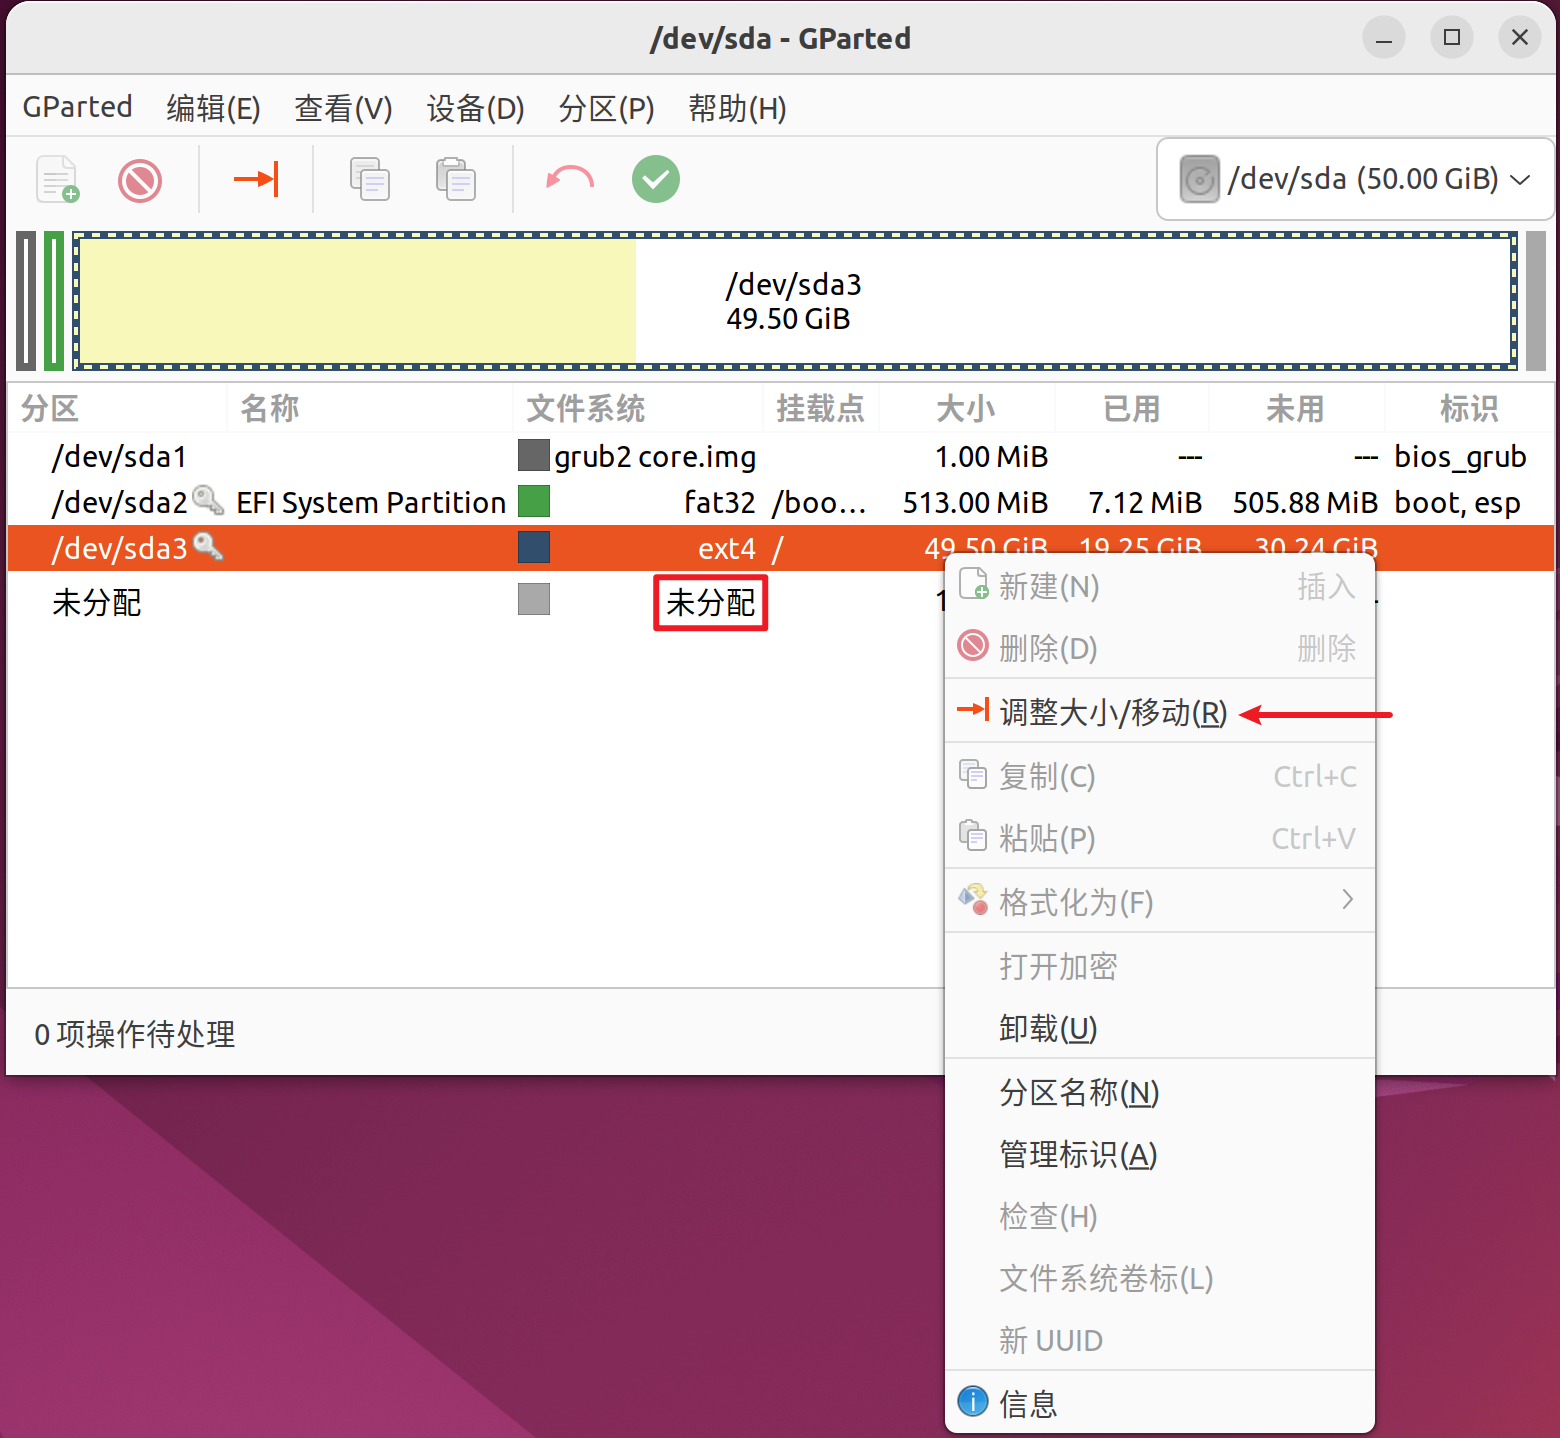Select 粘贴(P) in context menu
Viewport: 1560px width, 1438px height.
tap(1160, 838)
